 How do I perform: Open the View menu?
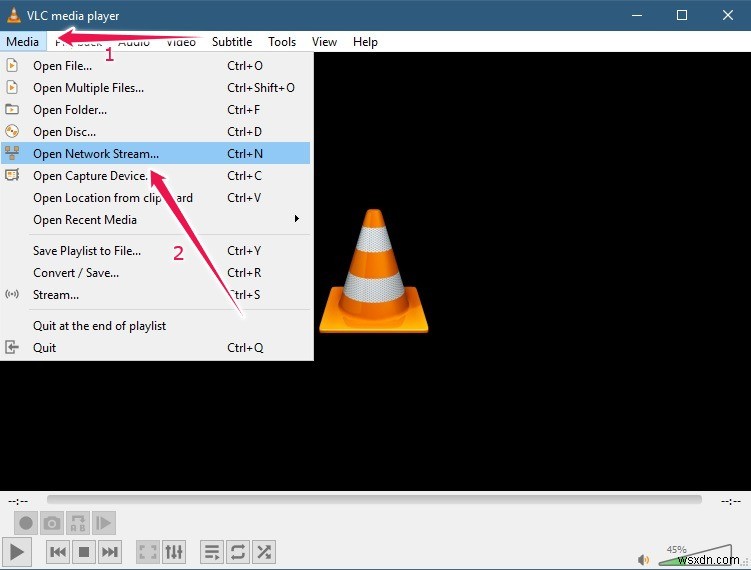coord(324,42)
